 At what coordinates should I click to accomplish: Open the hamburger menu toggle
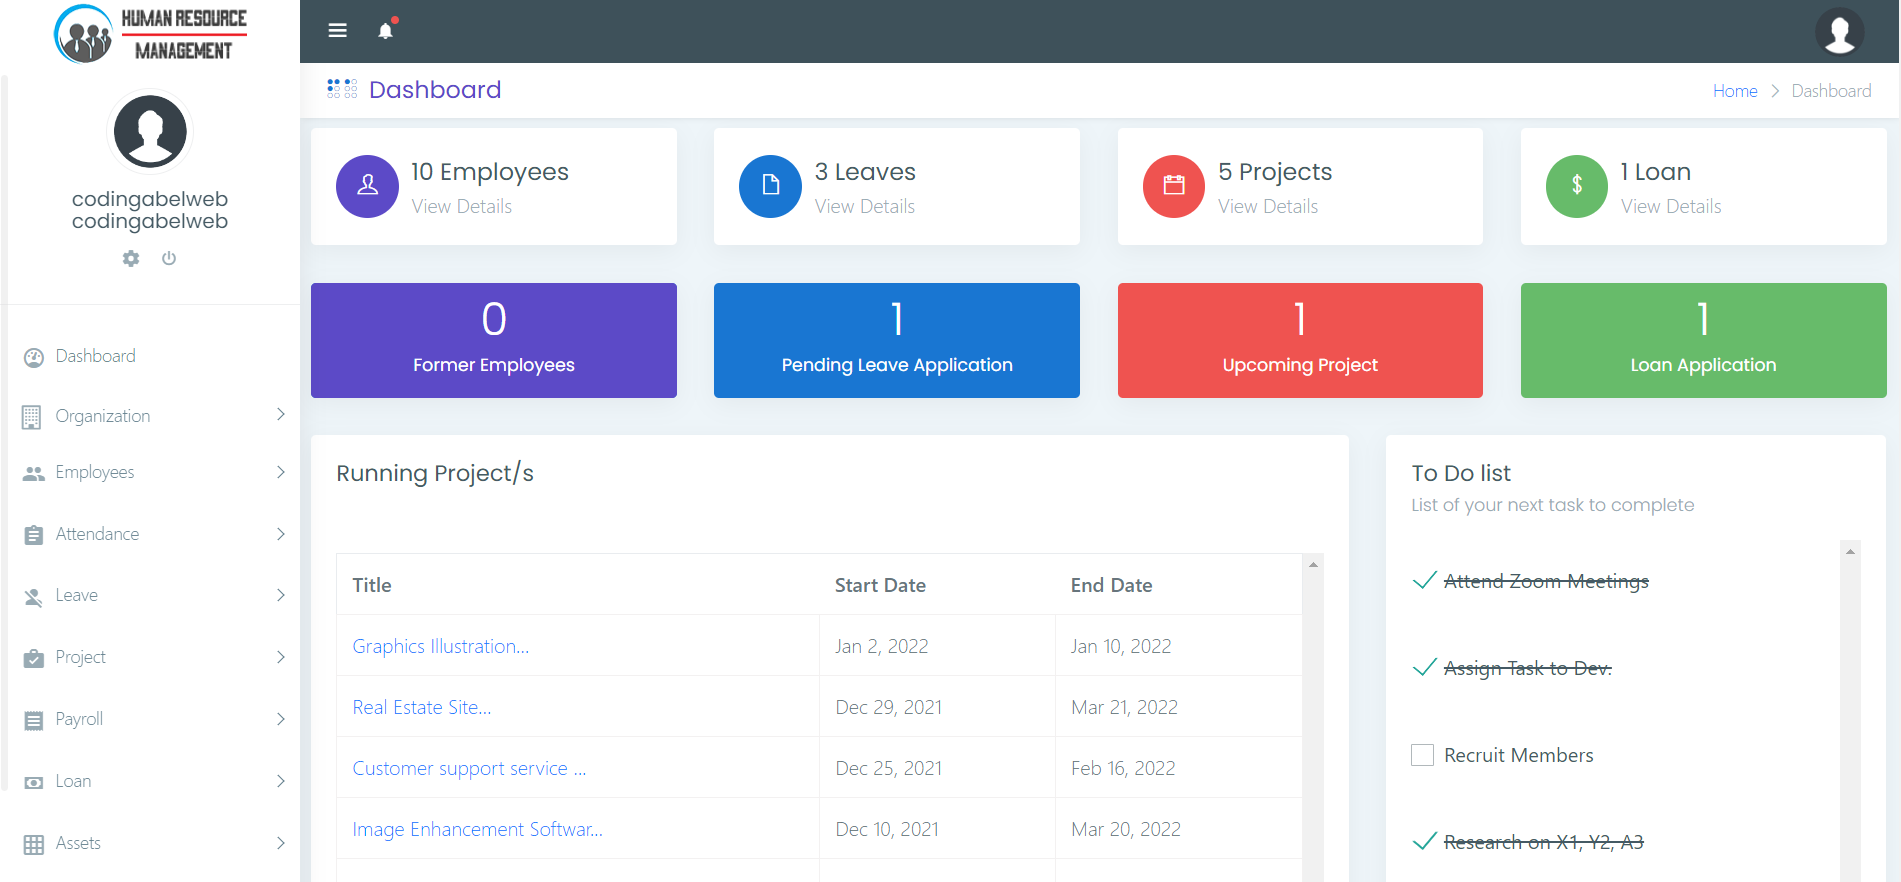coord(338,31)
